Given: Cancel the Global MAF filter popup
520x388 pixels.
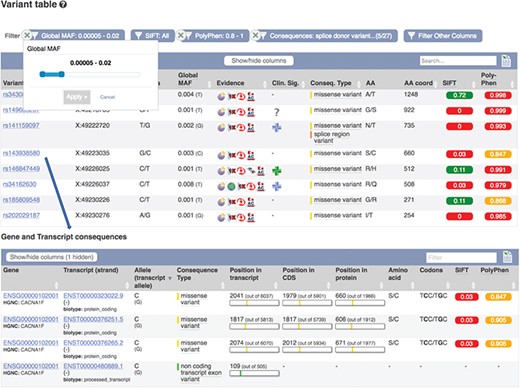Looking at the screenshot, I should click(107, 97).
